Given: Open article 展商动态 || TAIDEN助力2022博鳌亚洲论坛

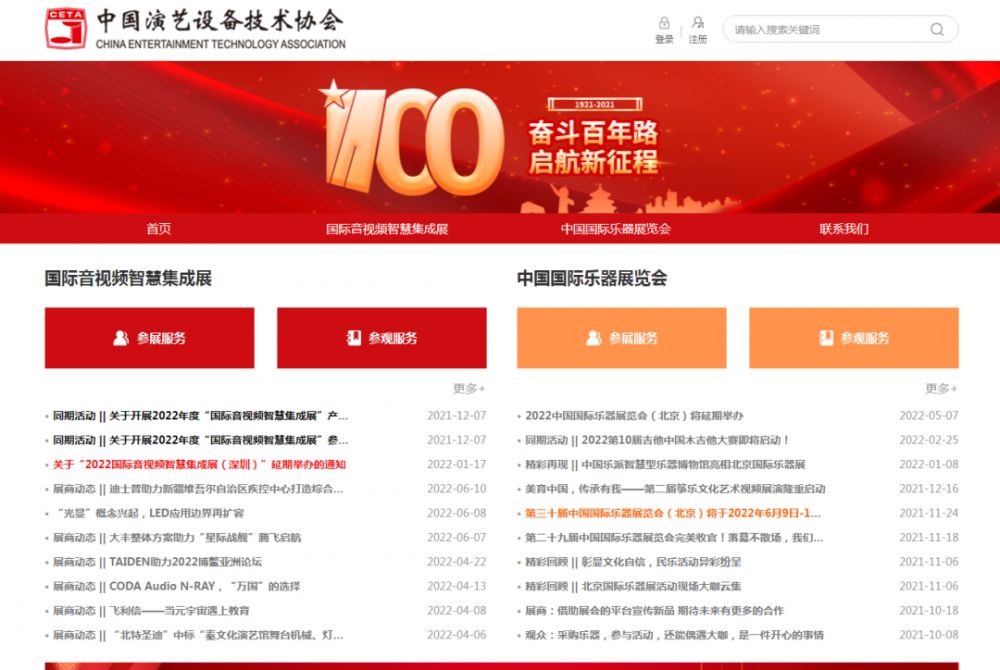Looking at the screenshot, I should (x=157, y=562).
